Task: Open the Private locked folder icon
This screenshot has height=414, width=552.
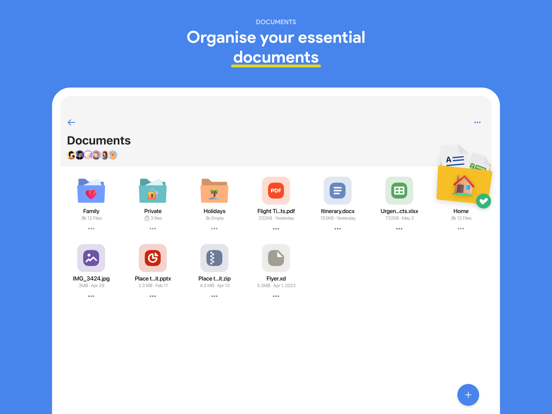Action: coord(152,190)
